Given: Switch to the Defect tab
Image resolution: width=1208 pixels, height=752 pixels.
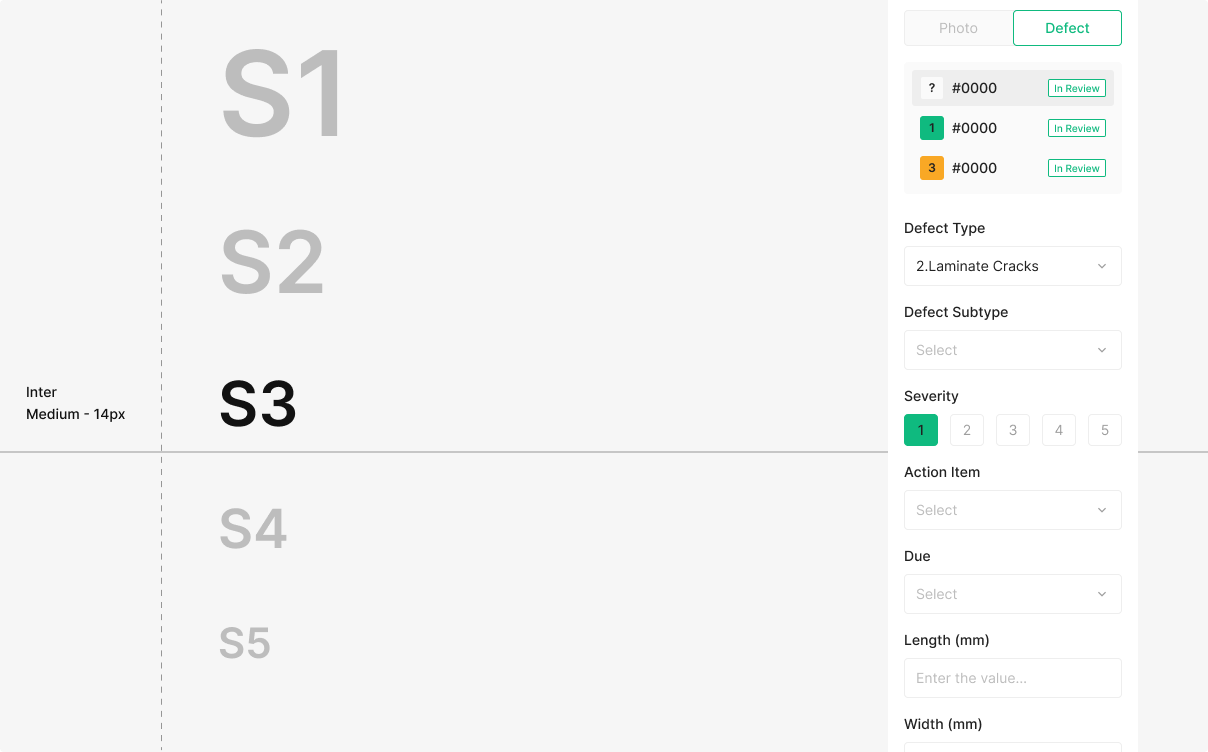Looking at the screenshot, I should coord(1067,28).
